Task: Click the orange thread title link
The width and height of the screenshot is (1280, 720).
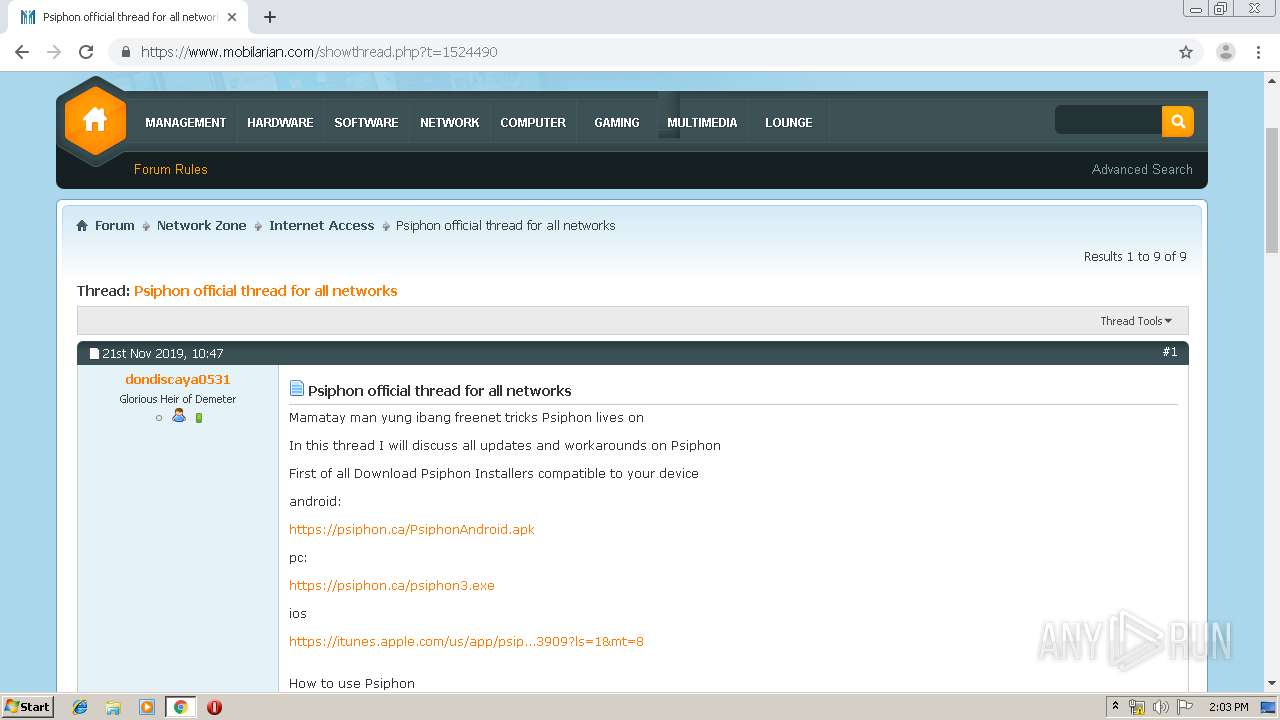Action: click(x=266, y=291)
